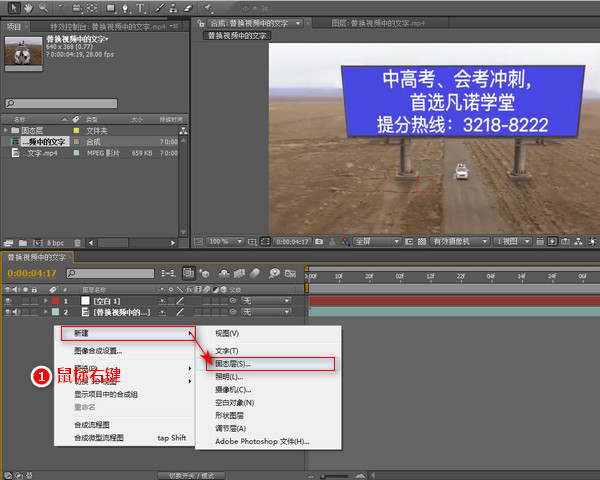The image size is (600, 480).
Task: Select the Puppet Pin tool
Action: tap(208, 8)
